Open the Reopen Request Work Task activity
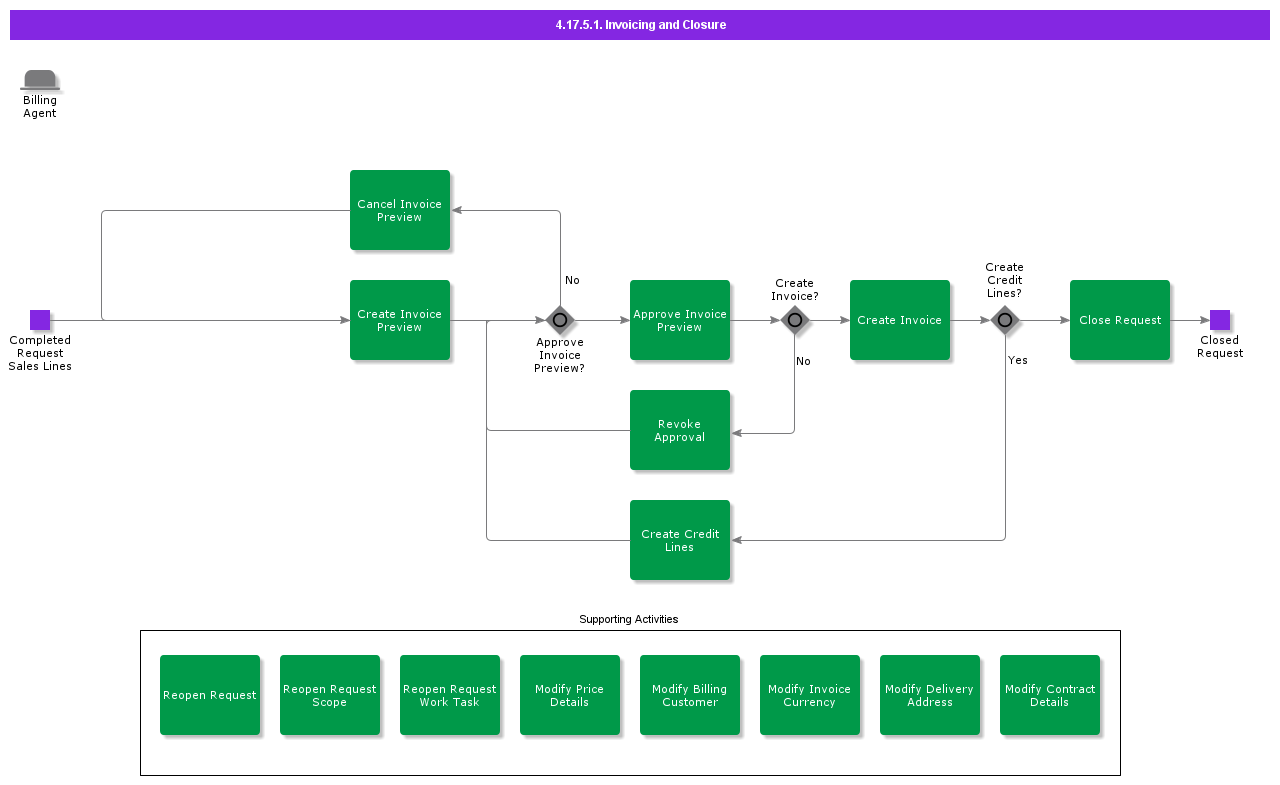The width and height of the screenshot is (1280, 785). pyautogui.click(x=450, y=695)
